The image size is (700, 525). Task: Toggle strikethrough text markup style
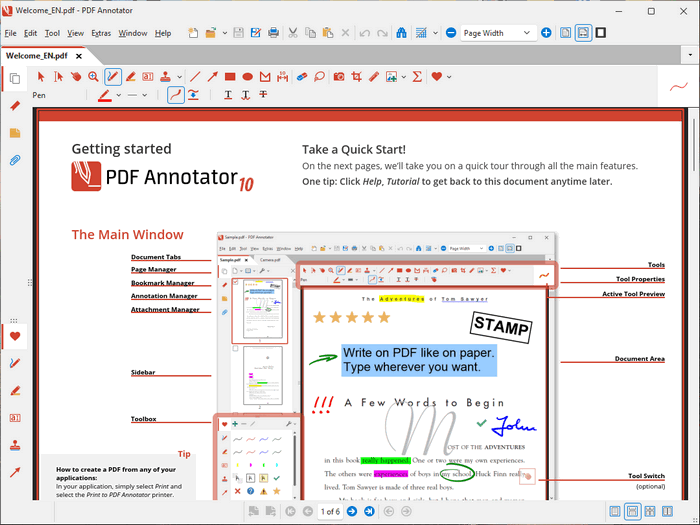pos(263,95)
